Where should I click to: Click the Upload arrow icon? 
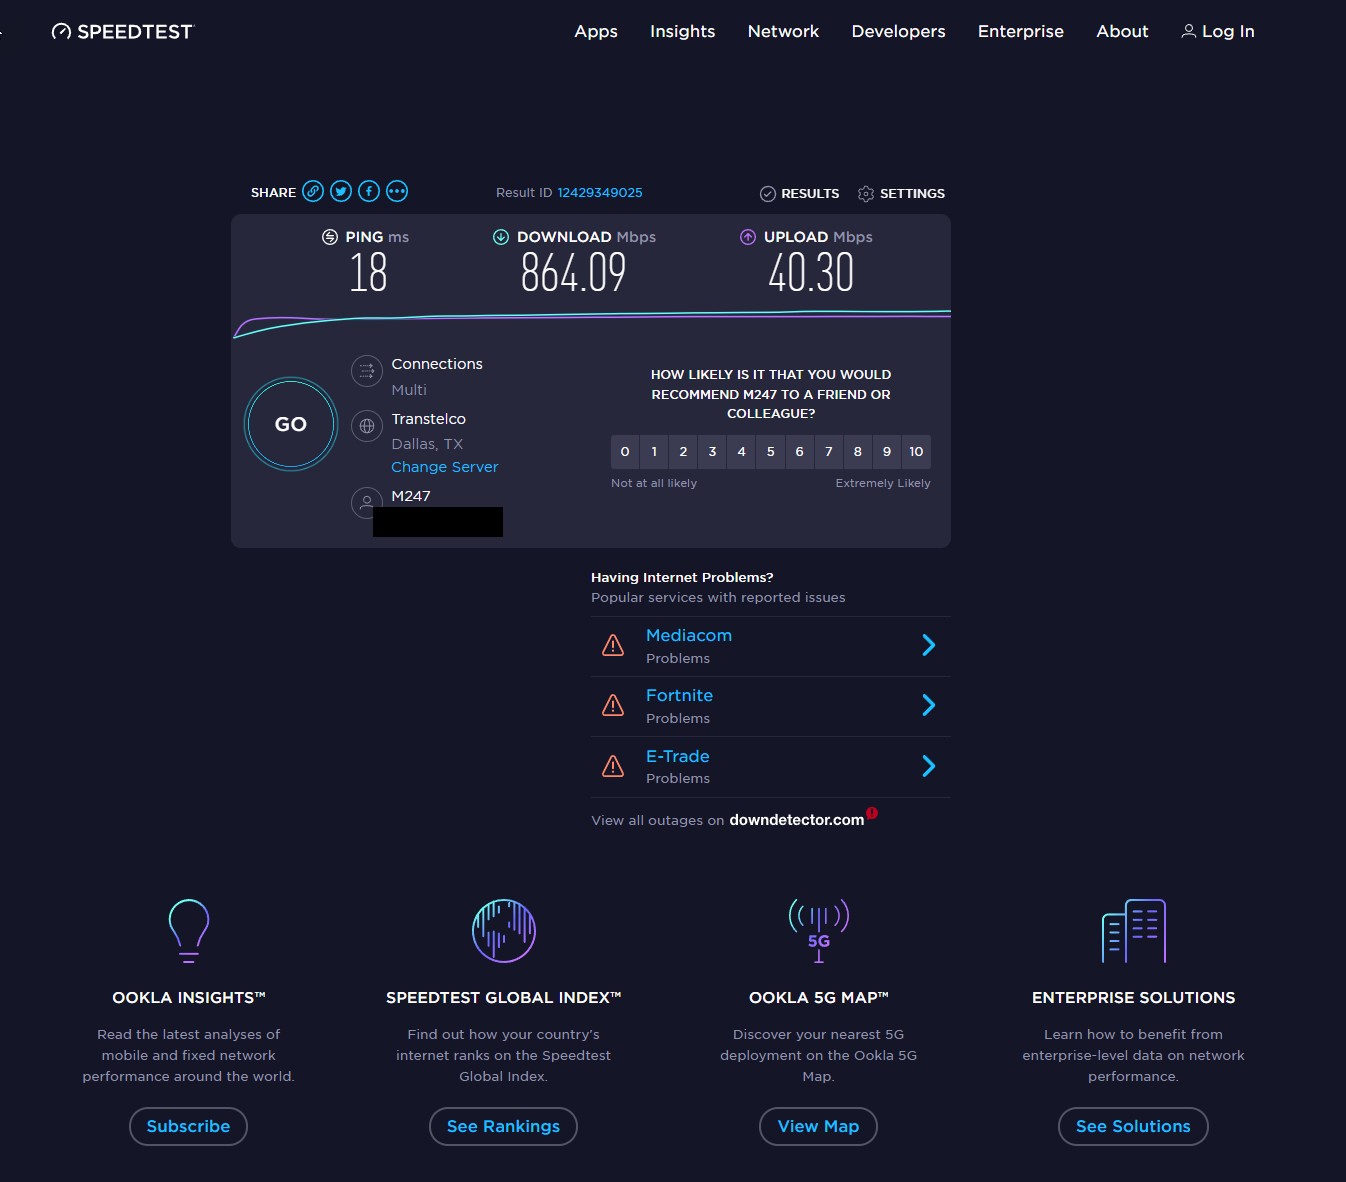748,237
